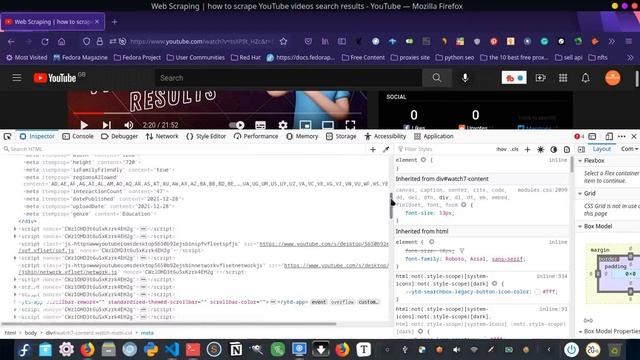Open the Memory tab
Screen dimensions: 640x360
pos(302,136)
